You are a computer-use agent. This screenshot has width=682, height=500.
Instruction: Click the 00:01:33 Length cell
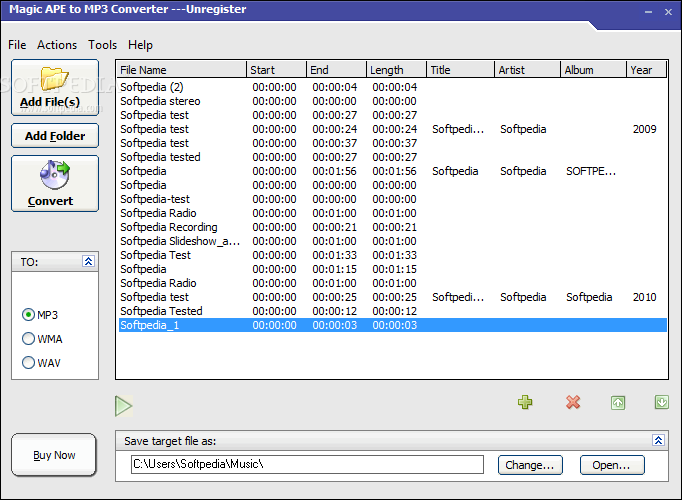[394, 255]
